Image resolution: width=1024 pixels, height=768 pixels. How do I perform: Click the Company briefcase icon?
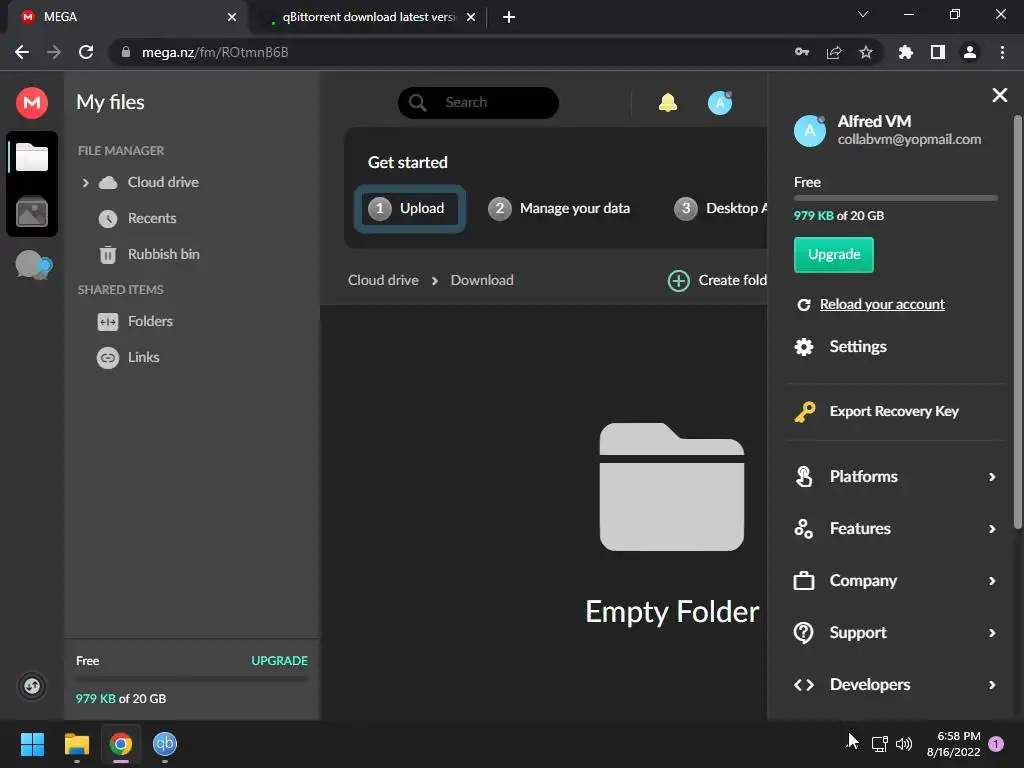click(x=804, y=581)
